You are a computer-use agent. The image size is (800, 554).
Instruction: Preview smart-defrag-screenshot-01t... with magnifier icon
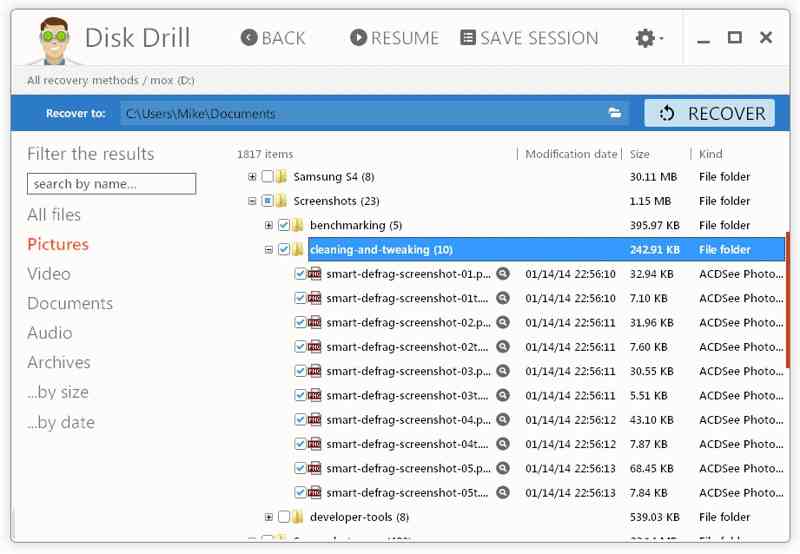point(503,298)
